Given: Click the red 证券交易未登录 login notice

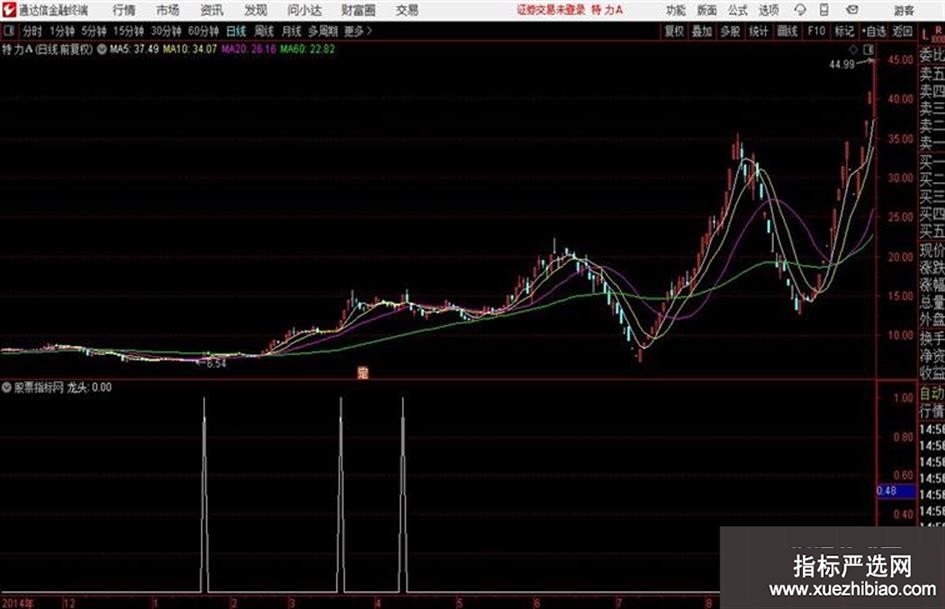Looking at the screenshot, I should 551,10.
